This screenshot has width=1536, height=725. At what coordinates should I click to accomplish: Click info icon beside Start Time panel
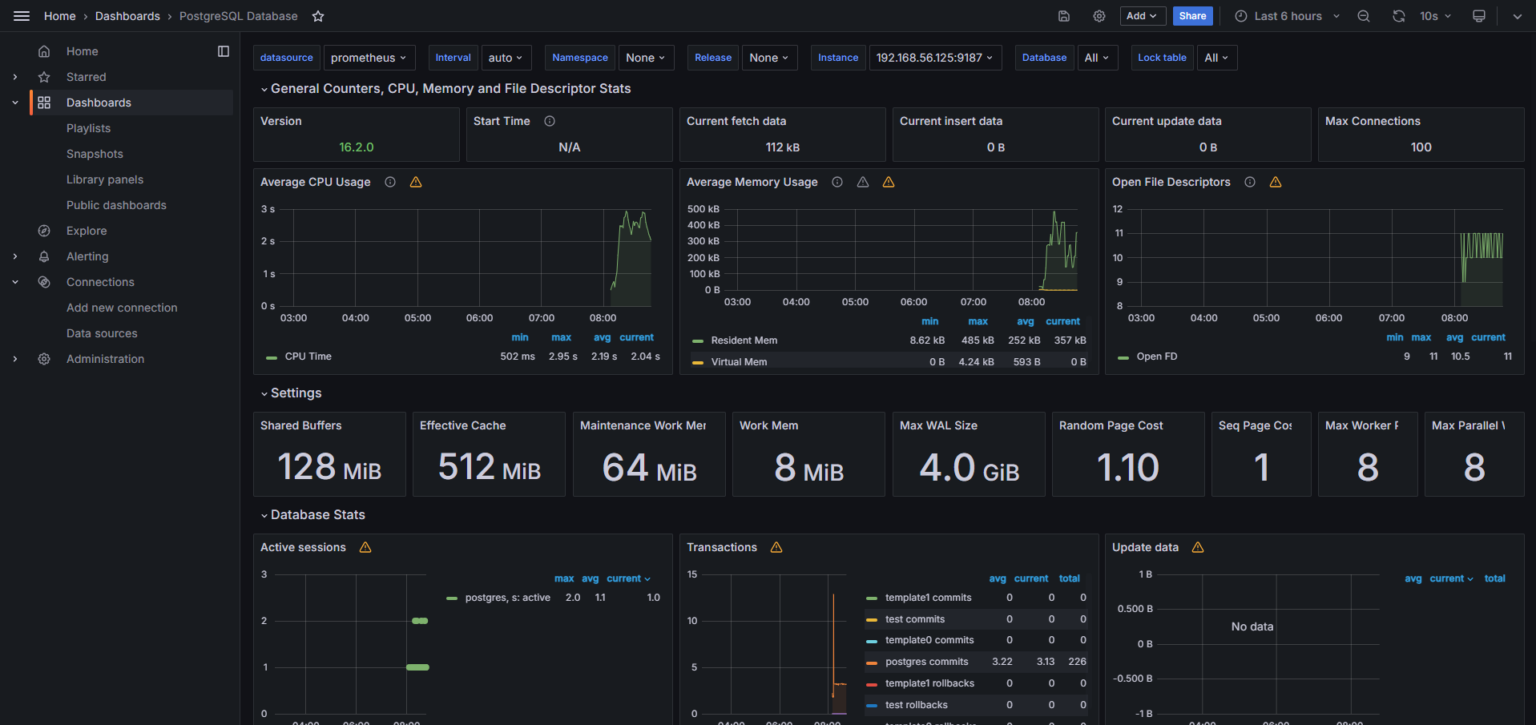[549, 121]
